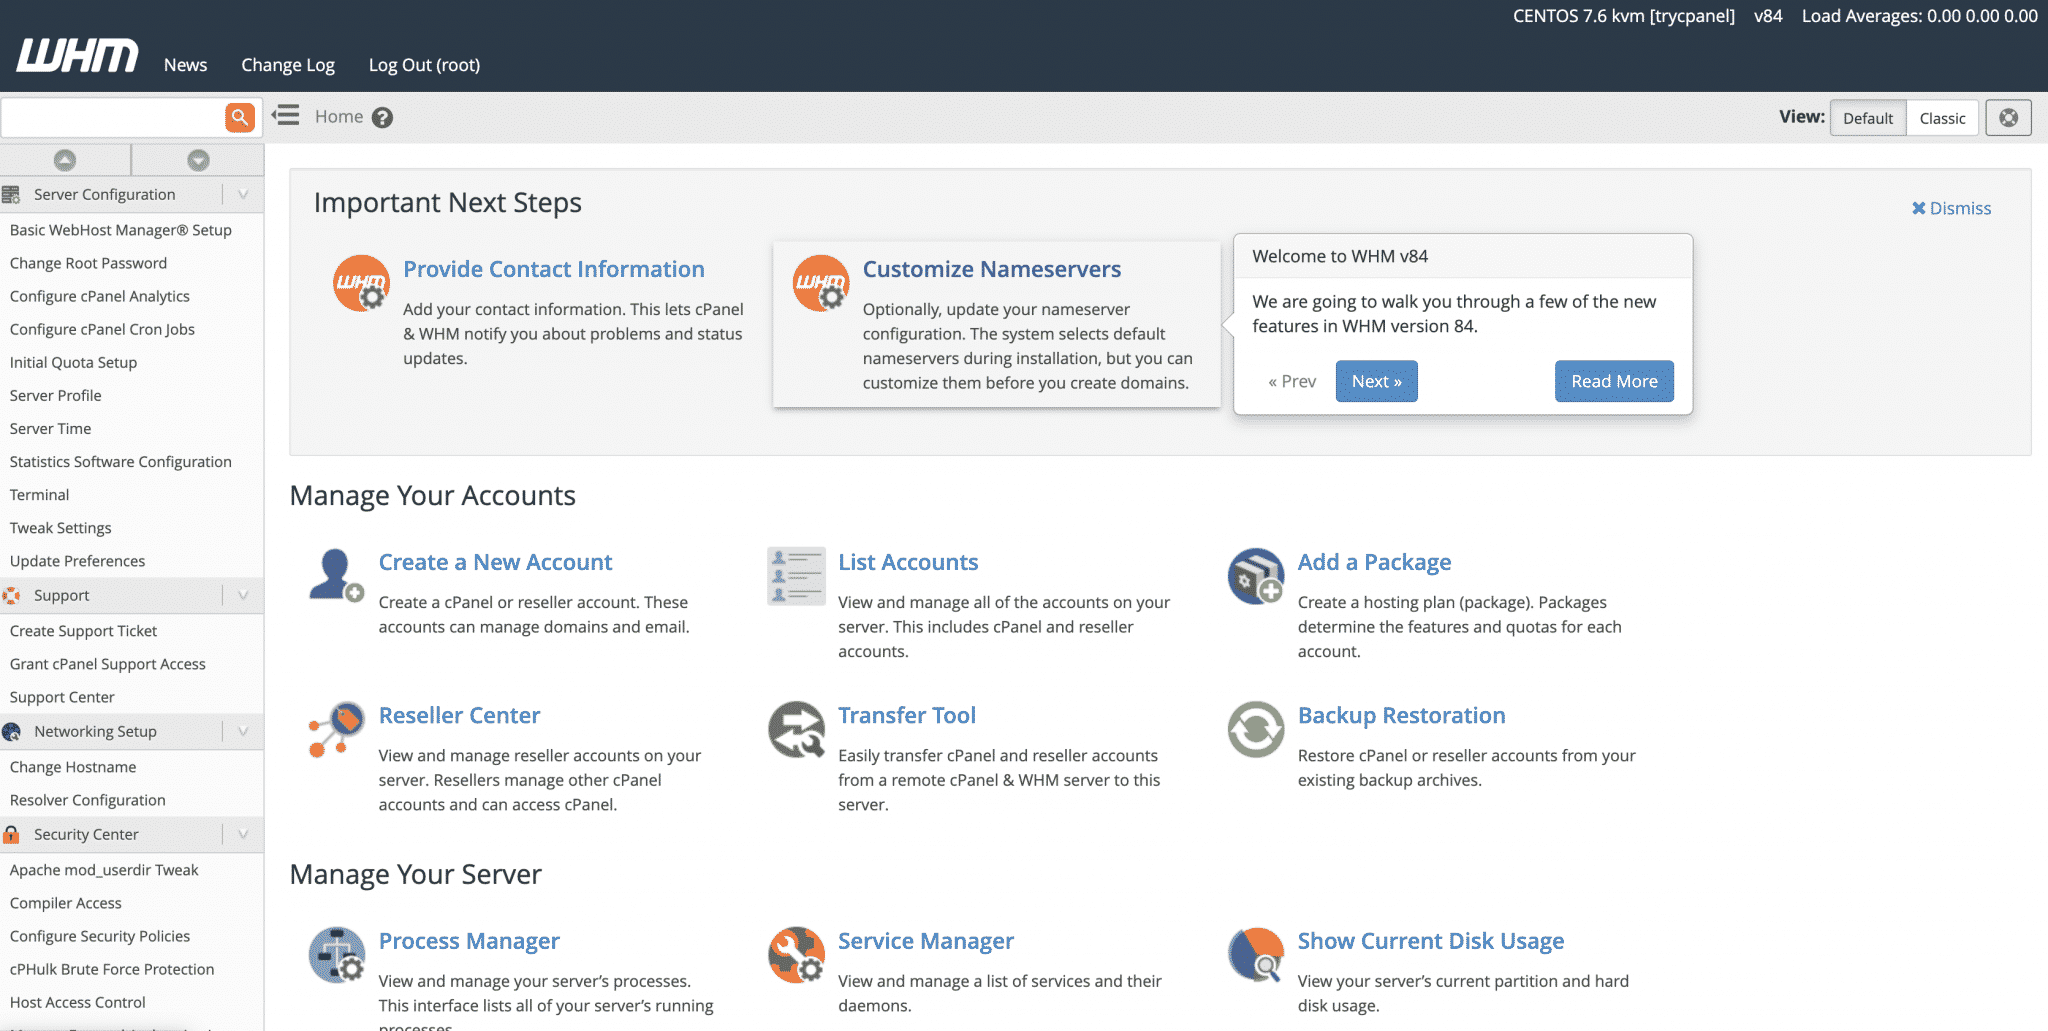Screen dimensions: 2048x1031
Task: Click the orange search magnifier button
Action: pyautogui.click(x=240, y=117)
